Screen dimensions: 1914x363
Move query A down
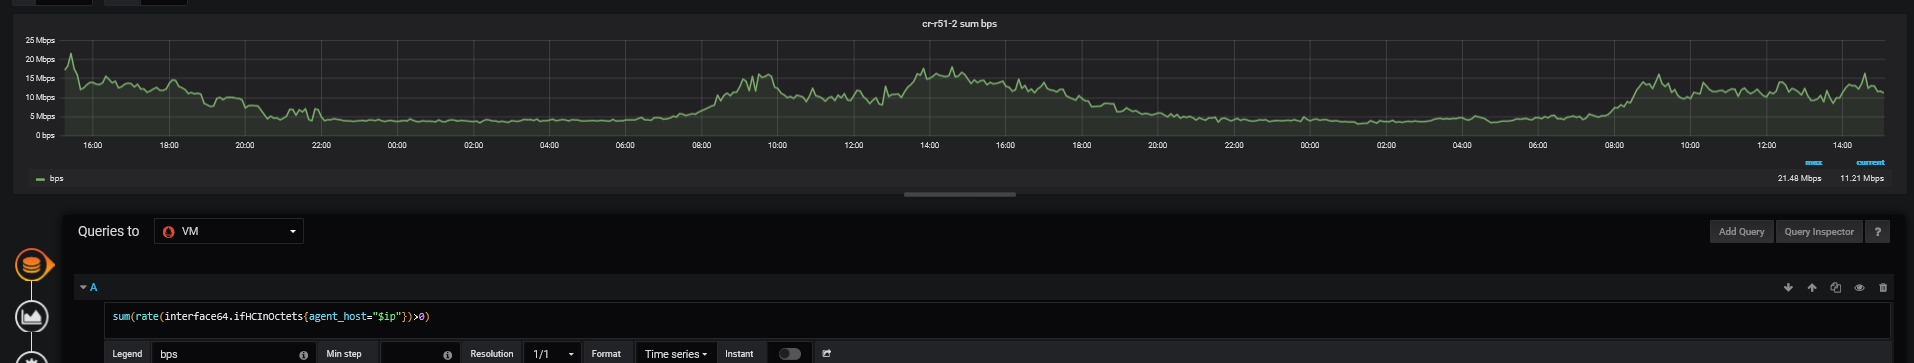(x=1788, y=288)
